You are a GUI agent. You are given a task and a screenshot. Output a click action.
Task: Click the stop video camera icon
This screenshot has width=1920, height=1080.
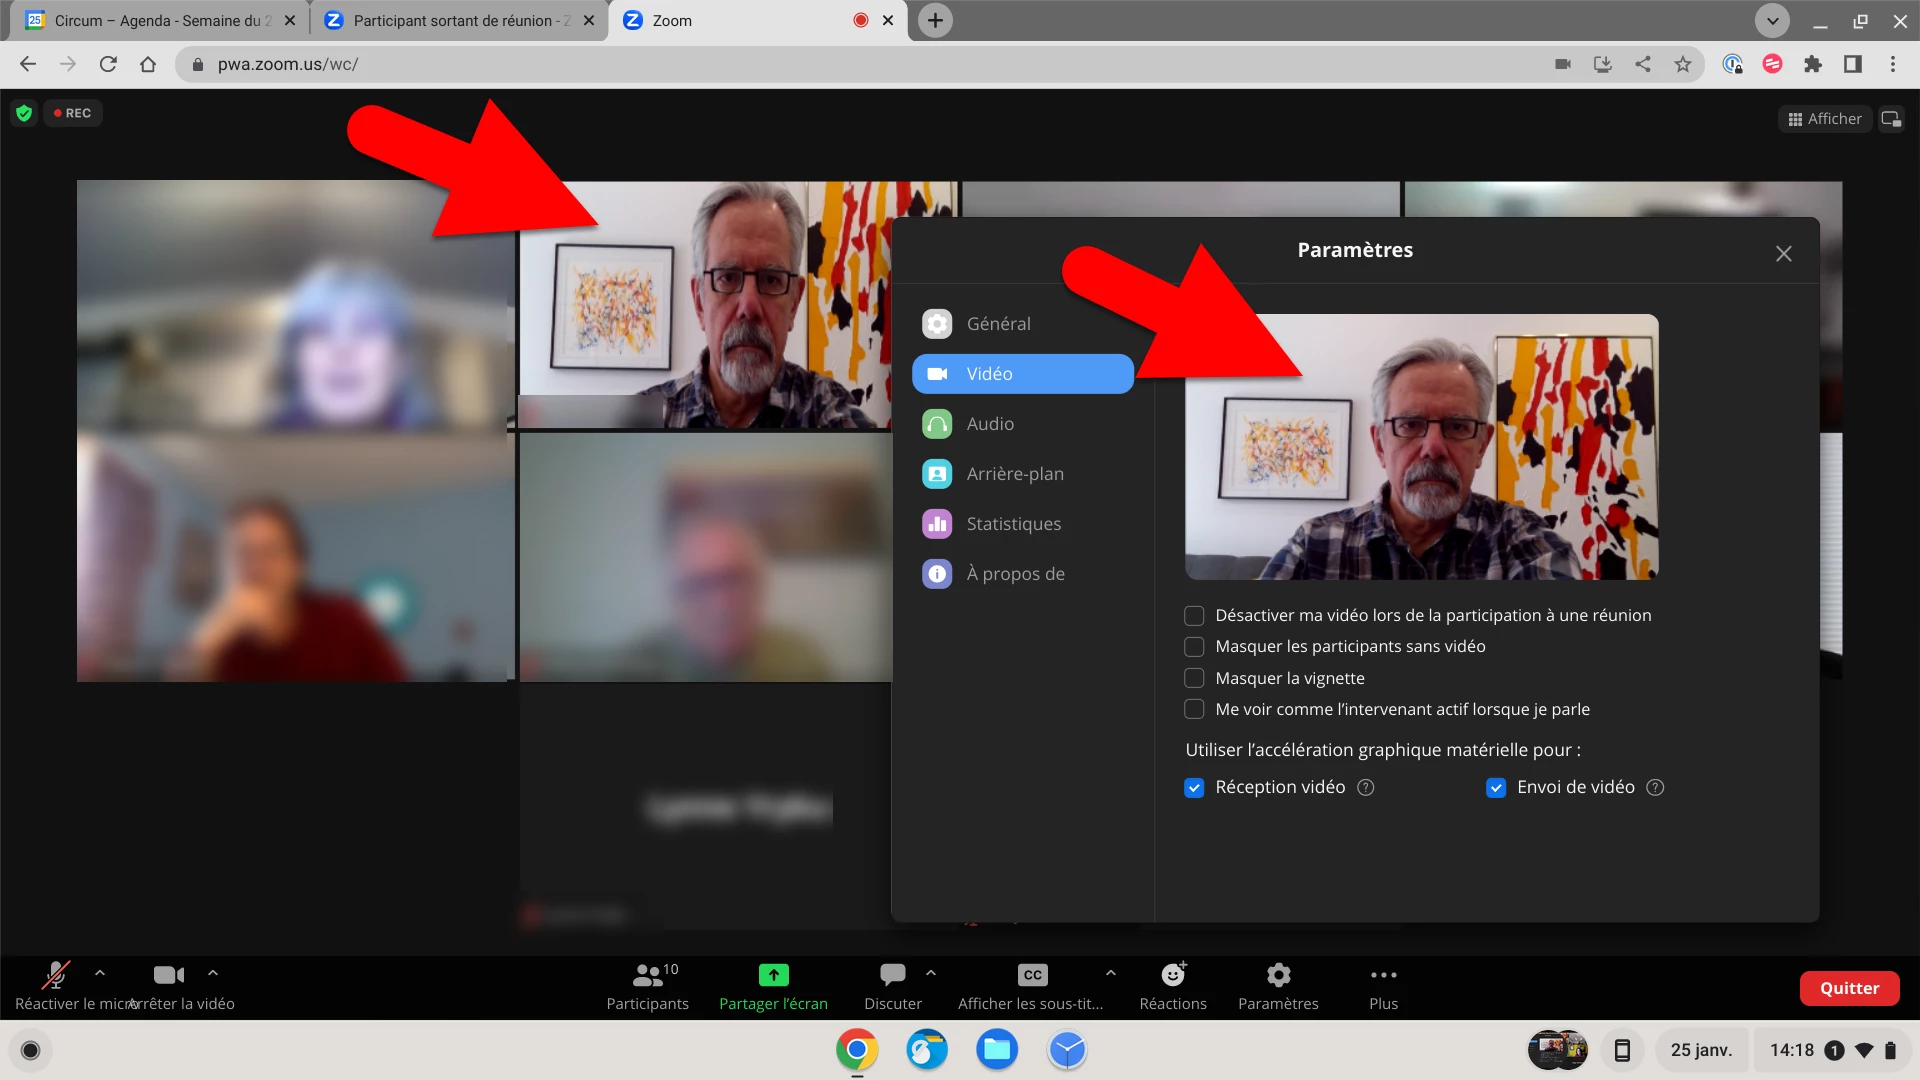(168, 974)
